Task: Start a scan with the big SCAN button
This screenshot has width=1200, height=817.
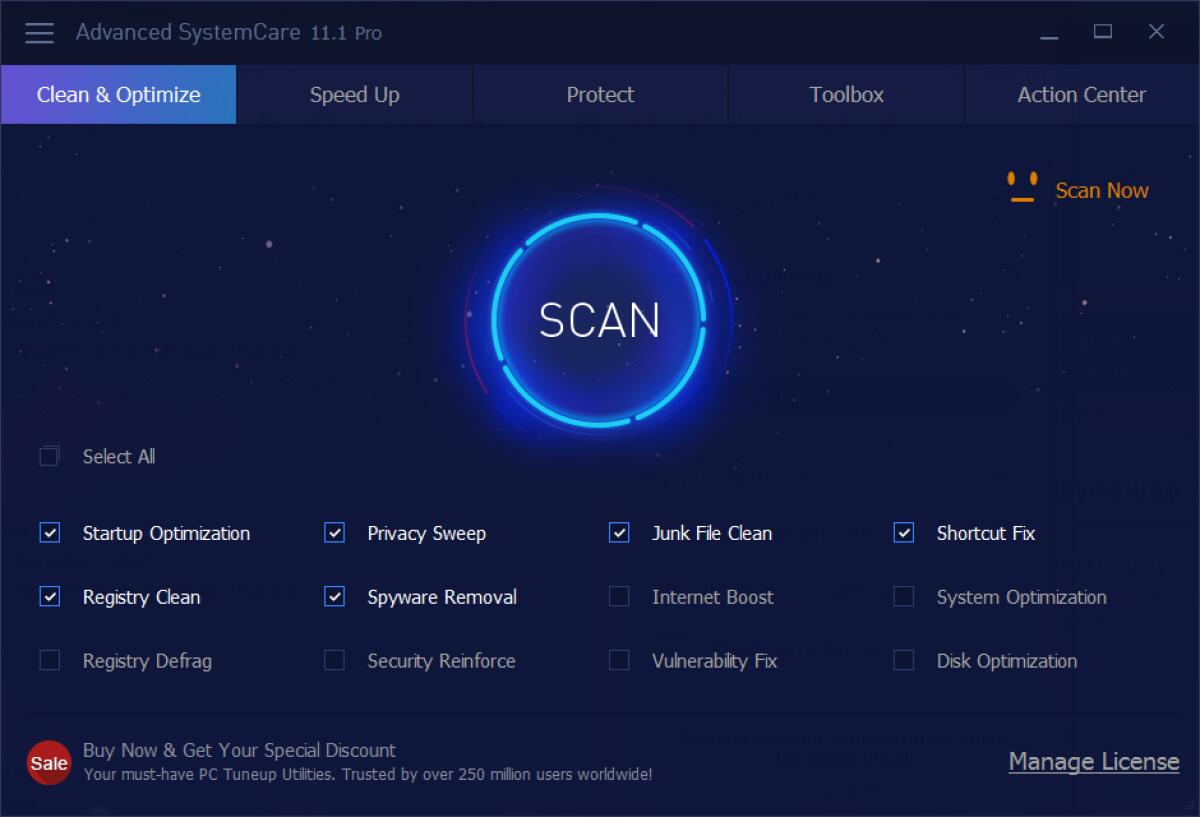Action: click(x=599, y=320)
